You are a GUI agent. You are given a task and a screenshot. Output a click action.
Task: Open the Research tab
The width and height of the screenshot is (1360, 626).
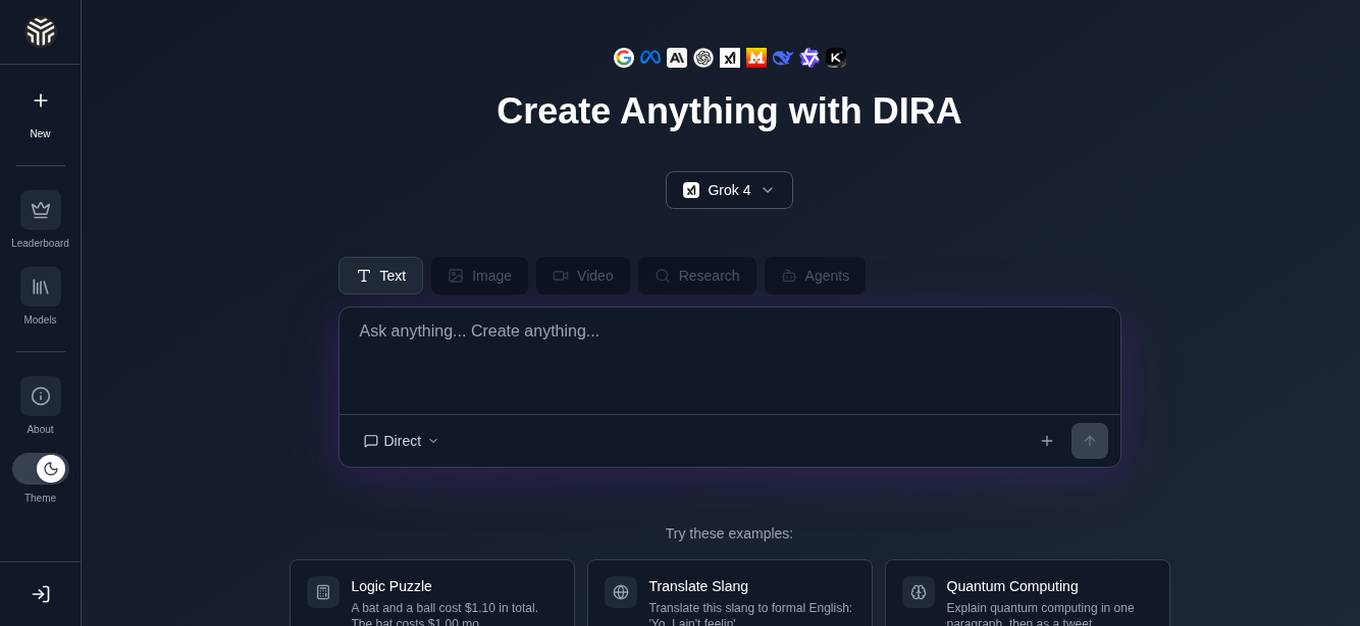(697, 276)
